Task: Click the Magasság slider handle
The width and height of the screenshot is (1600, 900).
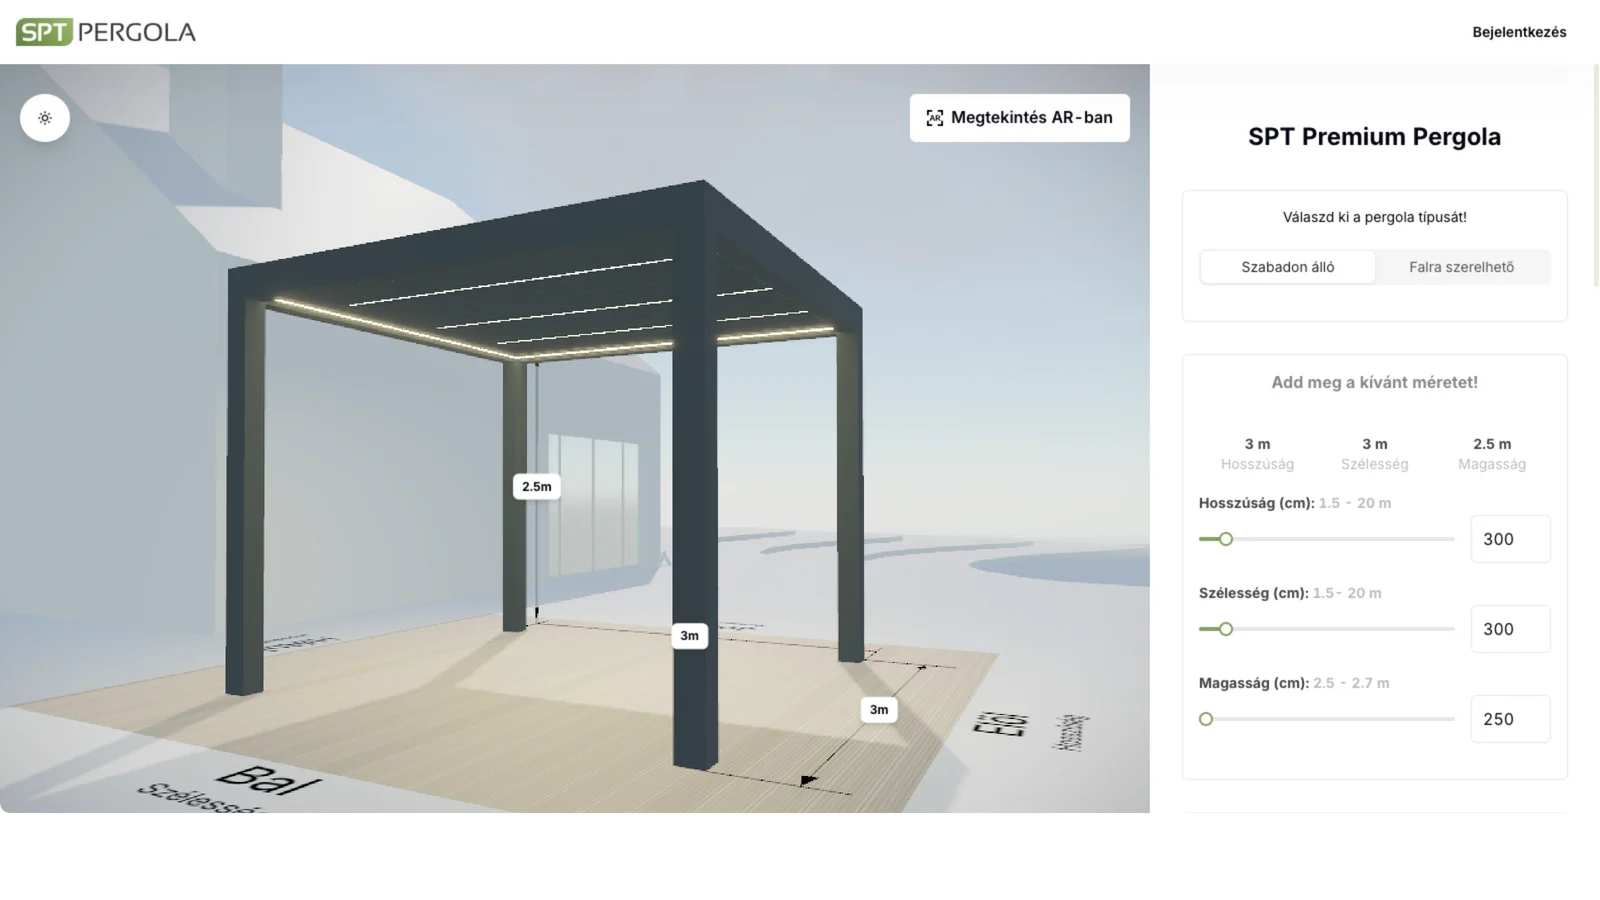Action: (1206, 719)
